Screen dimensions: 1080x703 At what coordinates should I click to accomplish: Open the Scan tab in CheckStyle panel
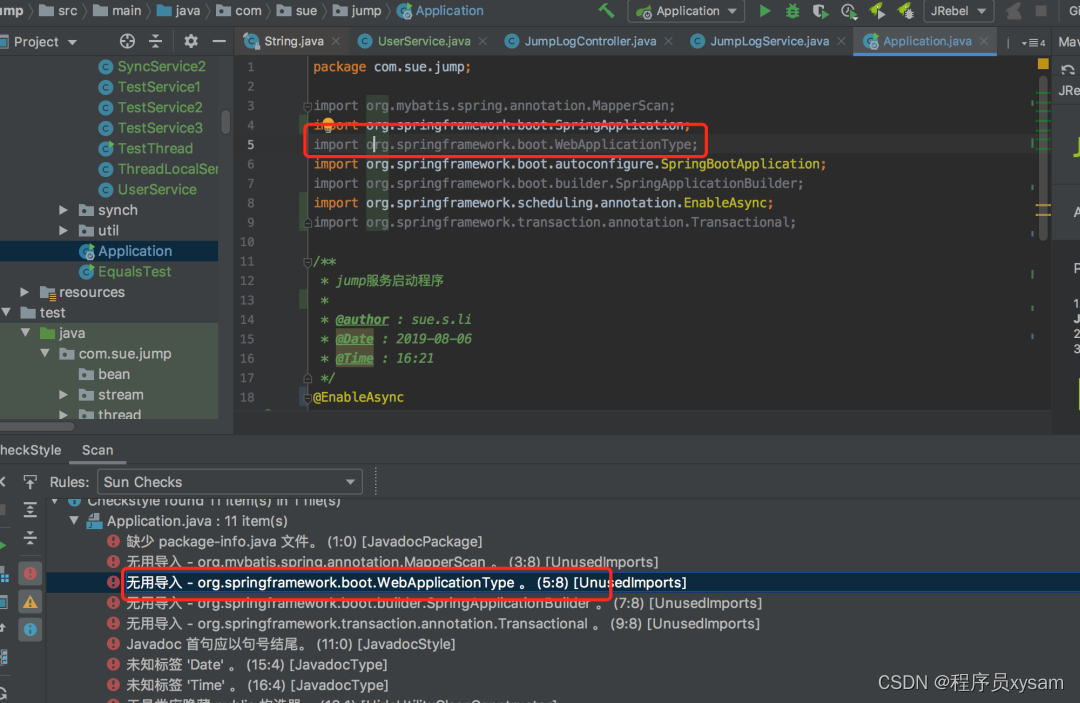click(98, 450)
